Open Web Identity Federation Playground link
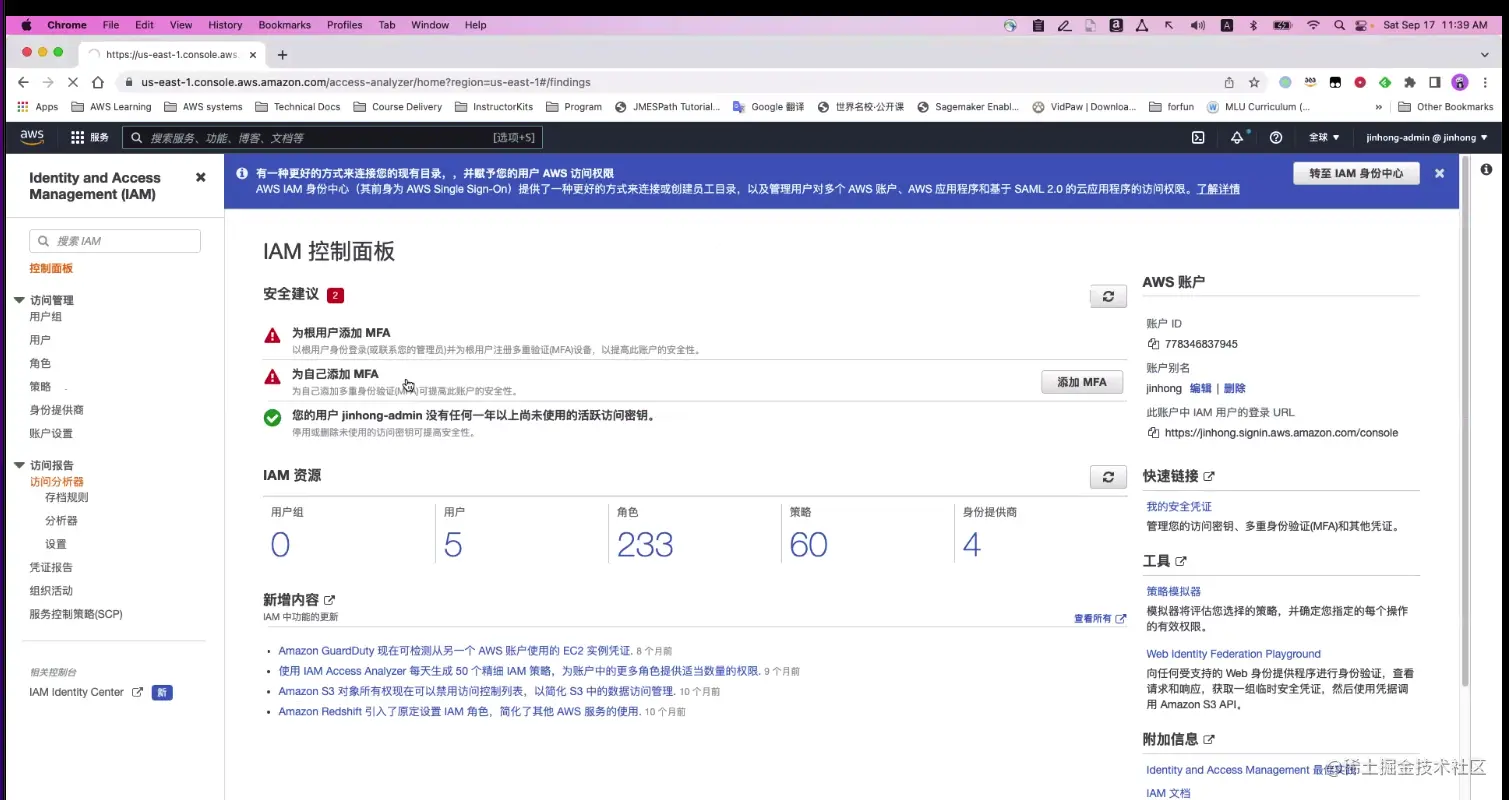1509x800 pixels. click(1233, 654)
